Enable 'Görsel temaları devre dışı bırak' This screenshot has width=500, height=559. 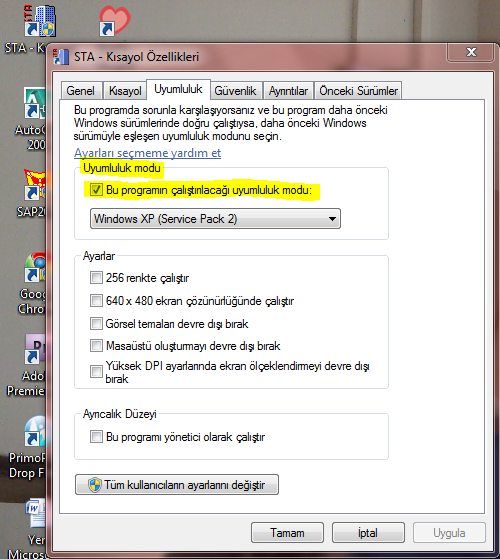pyautogui.click(x=96, y=324)
